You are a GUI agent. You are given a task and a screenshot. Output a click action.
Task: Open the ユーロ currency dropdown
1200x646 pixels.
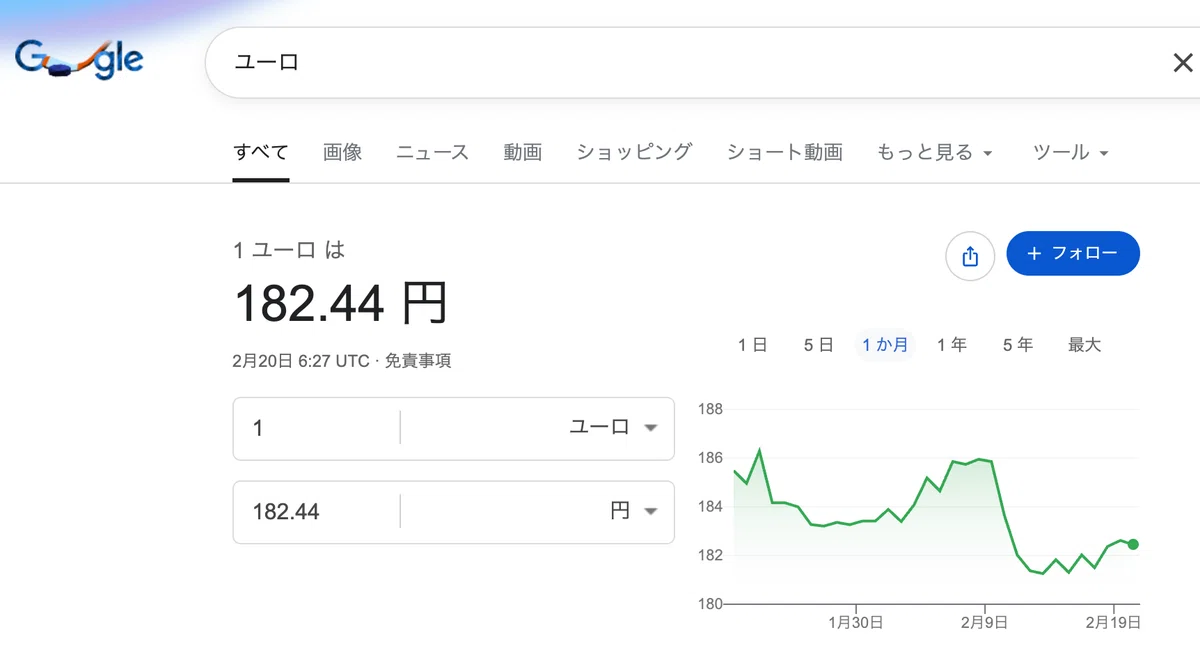pos(613,427)
